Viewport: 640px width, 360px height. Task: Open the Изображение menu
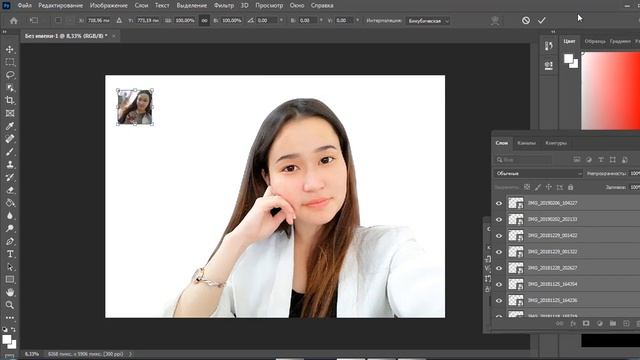(x=109, y=5)
